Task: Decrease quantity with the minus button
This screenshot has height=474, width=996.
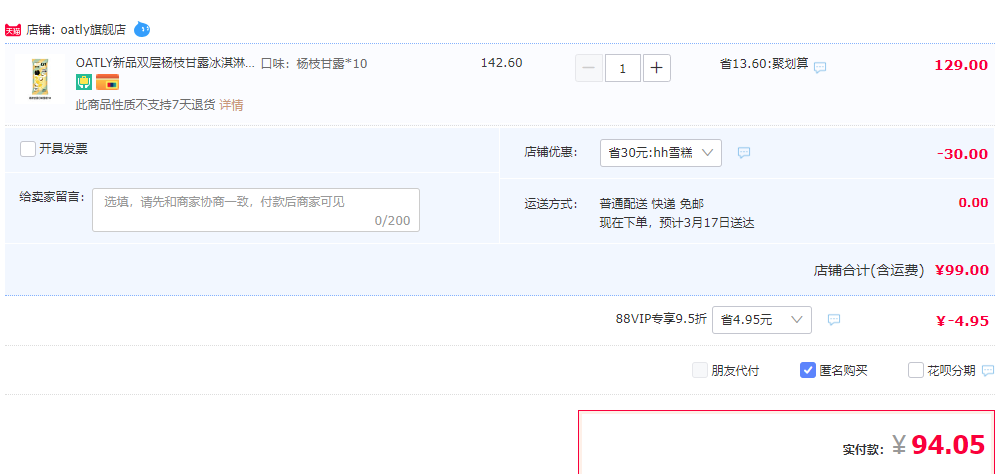Action: coord(589,69)
